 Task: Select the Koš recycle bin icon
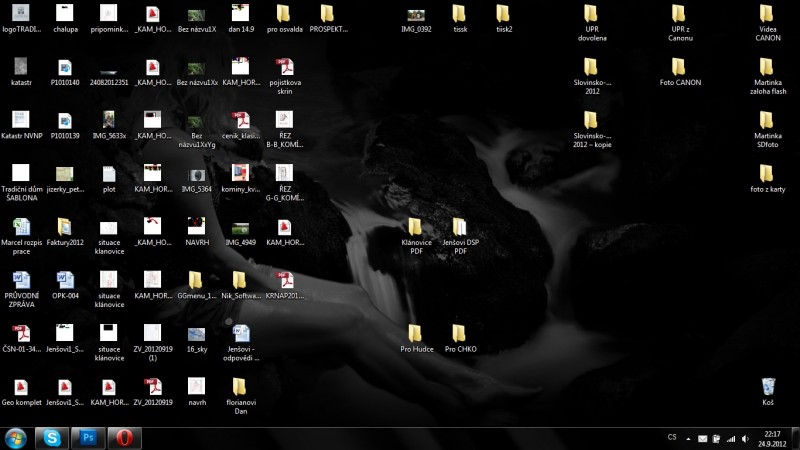pyautogui.click(x=767, y=386)
